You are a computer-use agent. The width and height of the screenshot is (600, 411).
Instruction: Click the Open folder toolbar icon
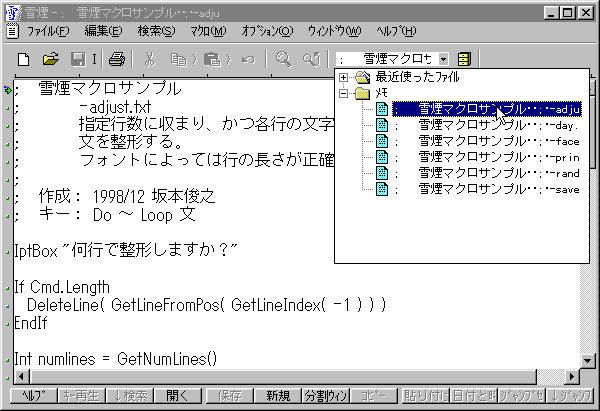click(x=51, y=59)
